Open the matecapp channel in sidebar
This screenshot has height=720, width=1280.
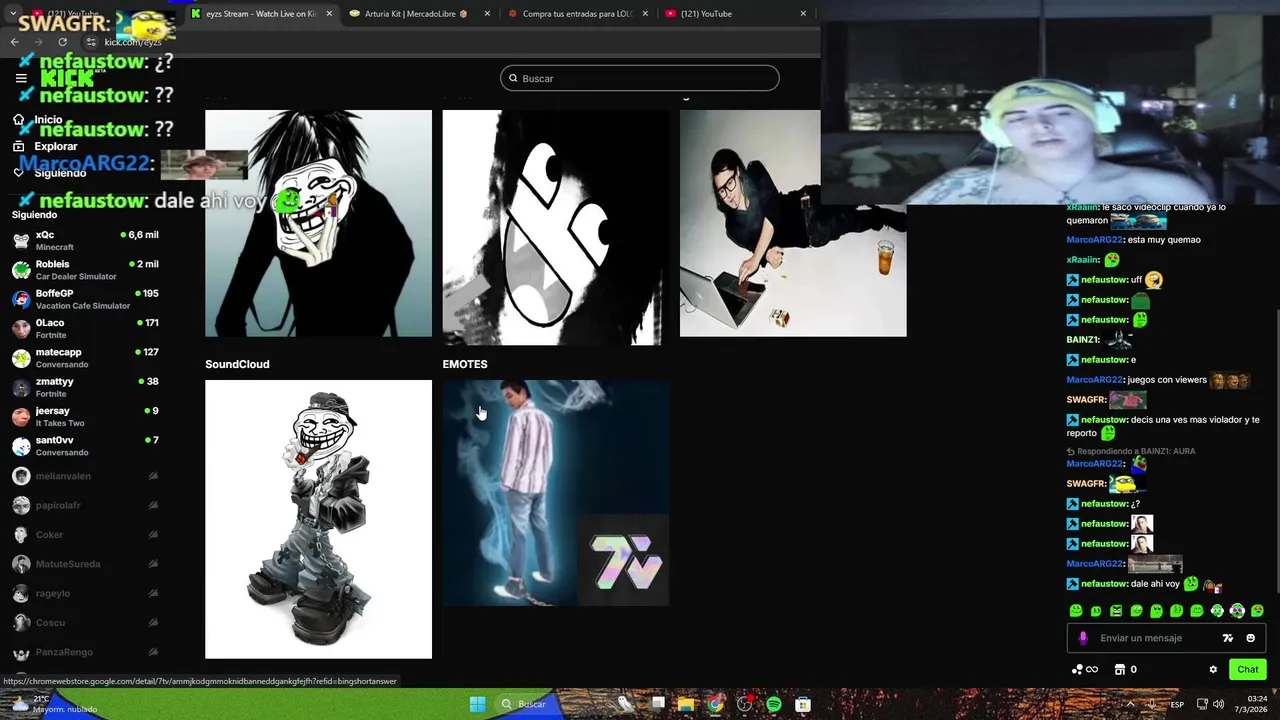[x=85, y=358]
